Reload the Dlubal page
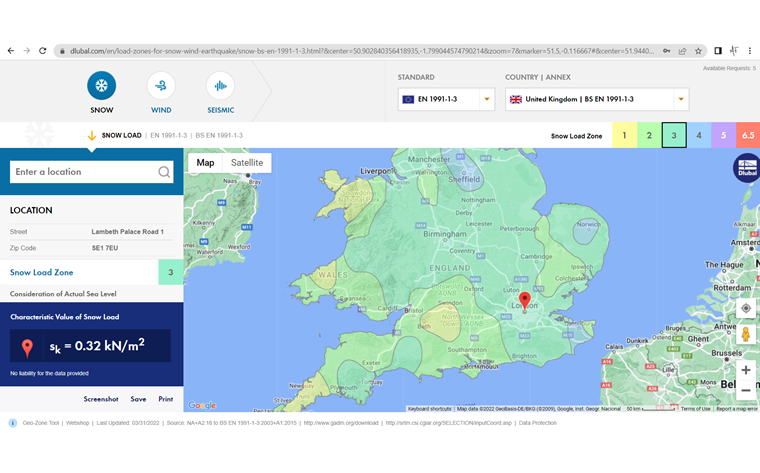Screen dimensions: 760x473 (43, 50)
